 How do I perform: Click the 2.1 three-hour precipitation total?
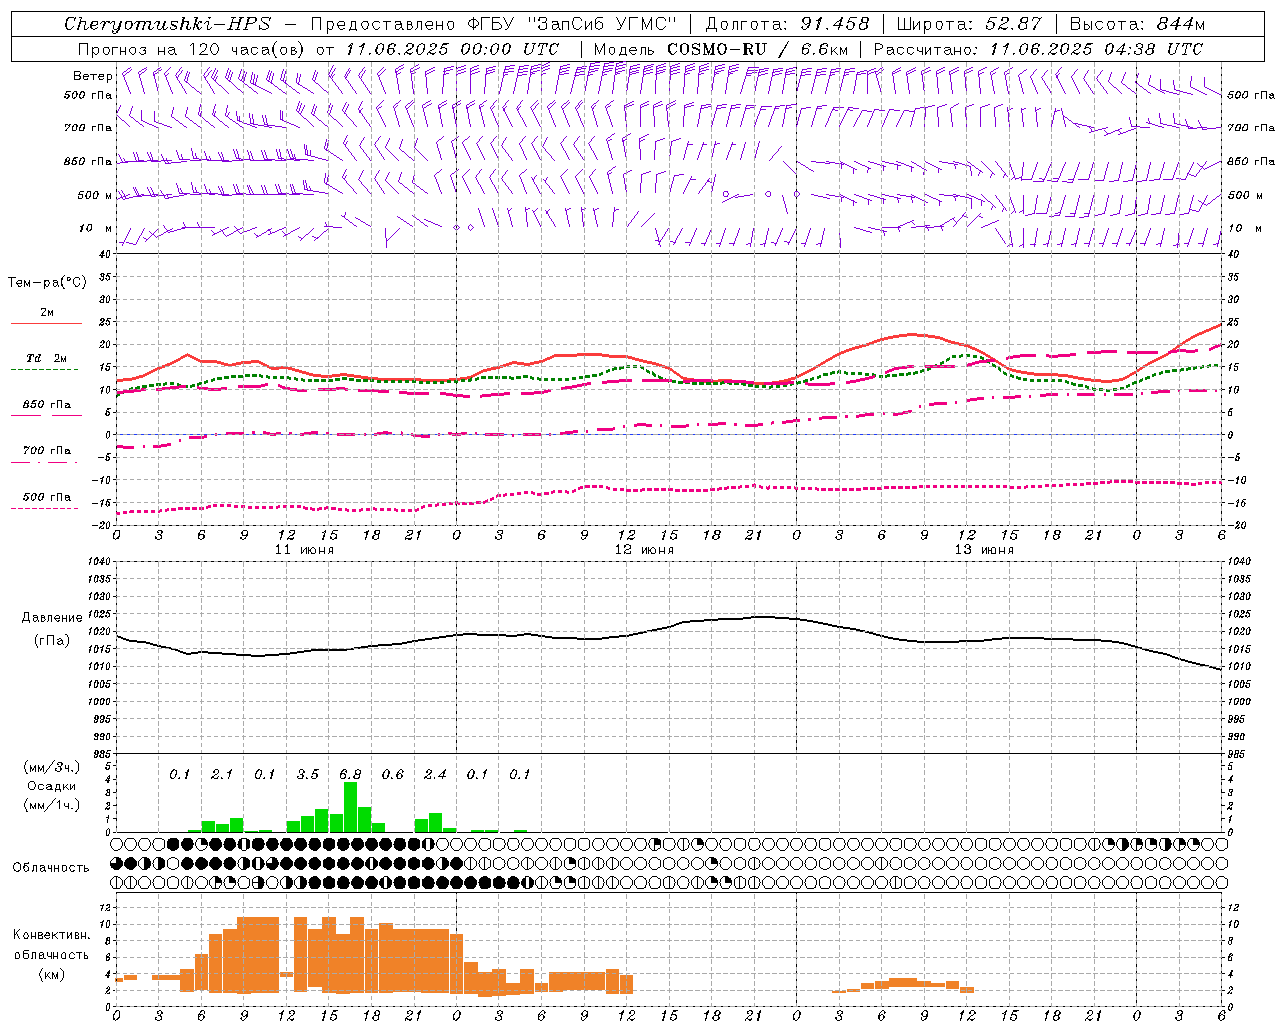coord(222,775)
